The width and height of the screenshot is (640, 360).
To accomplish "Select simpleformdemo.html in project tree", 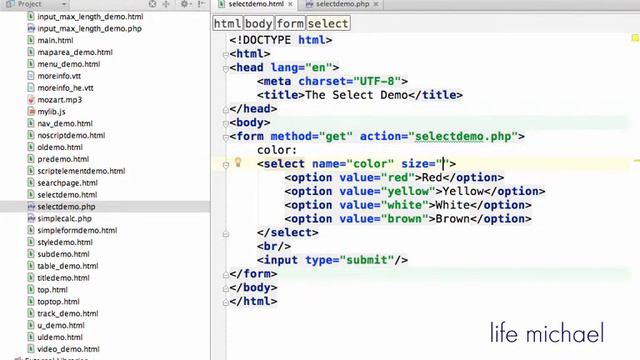I will (x=77, y=230).
